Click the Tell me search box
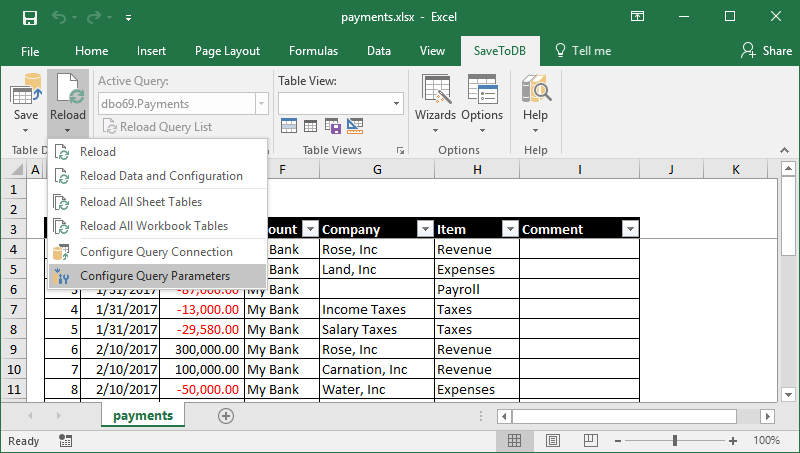 click(583, 51)
